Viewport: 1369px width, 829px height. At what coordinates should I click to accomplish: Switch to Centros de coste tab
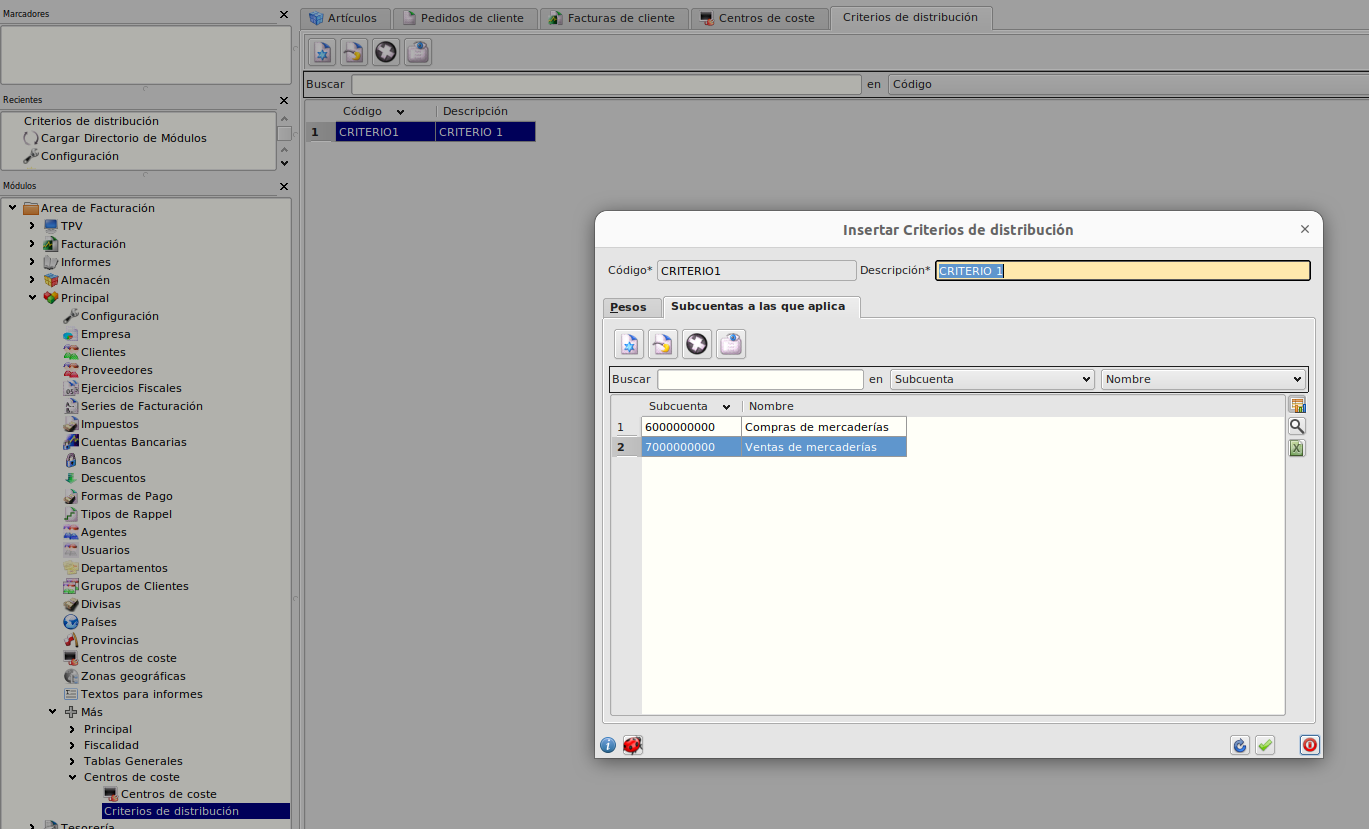click(x=759, y=18)
